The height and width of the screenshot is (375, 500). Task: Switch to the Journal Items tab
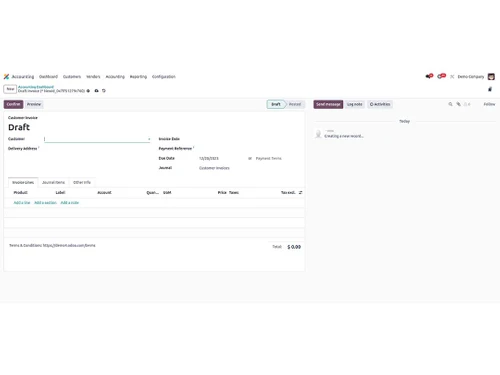(53, 182)
